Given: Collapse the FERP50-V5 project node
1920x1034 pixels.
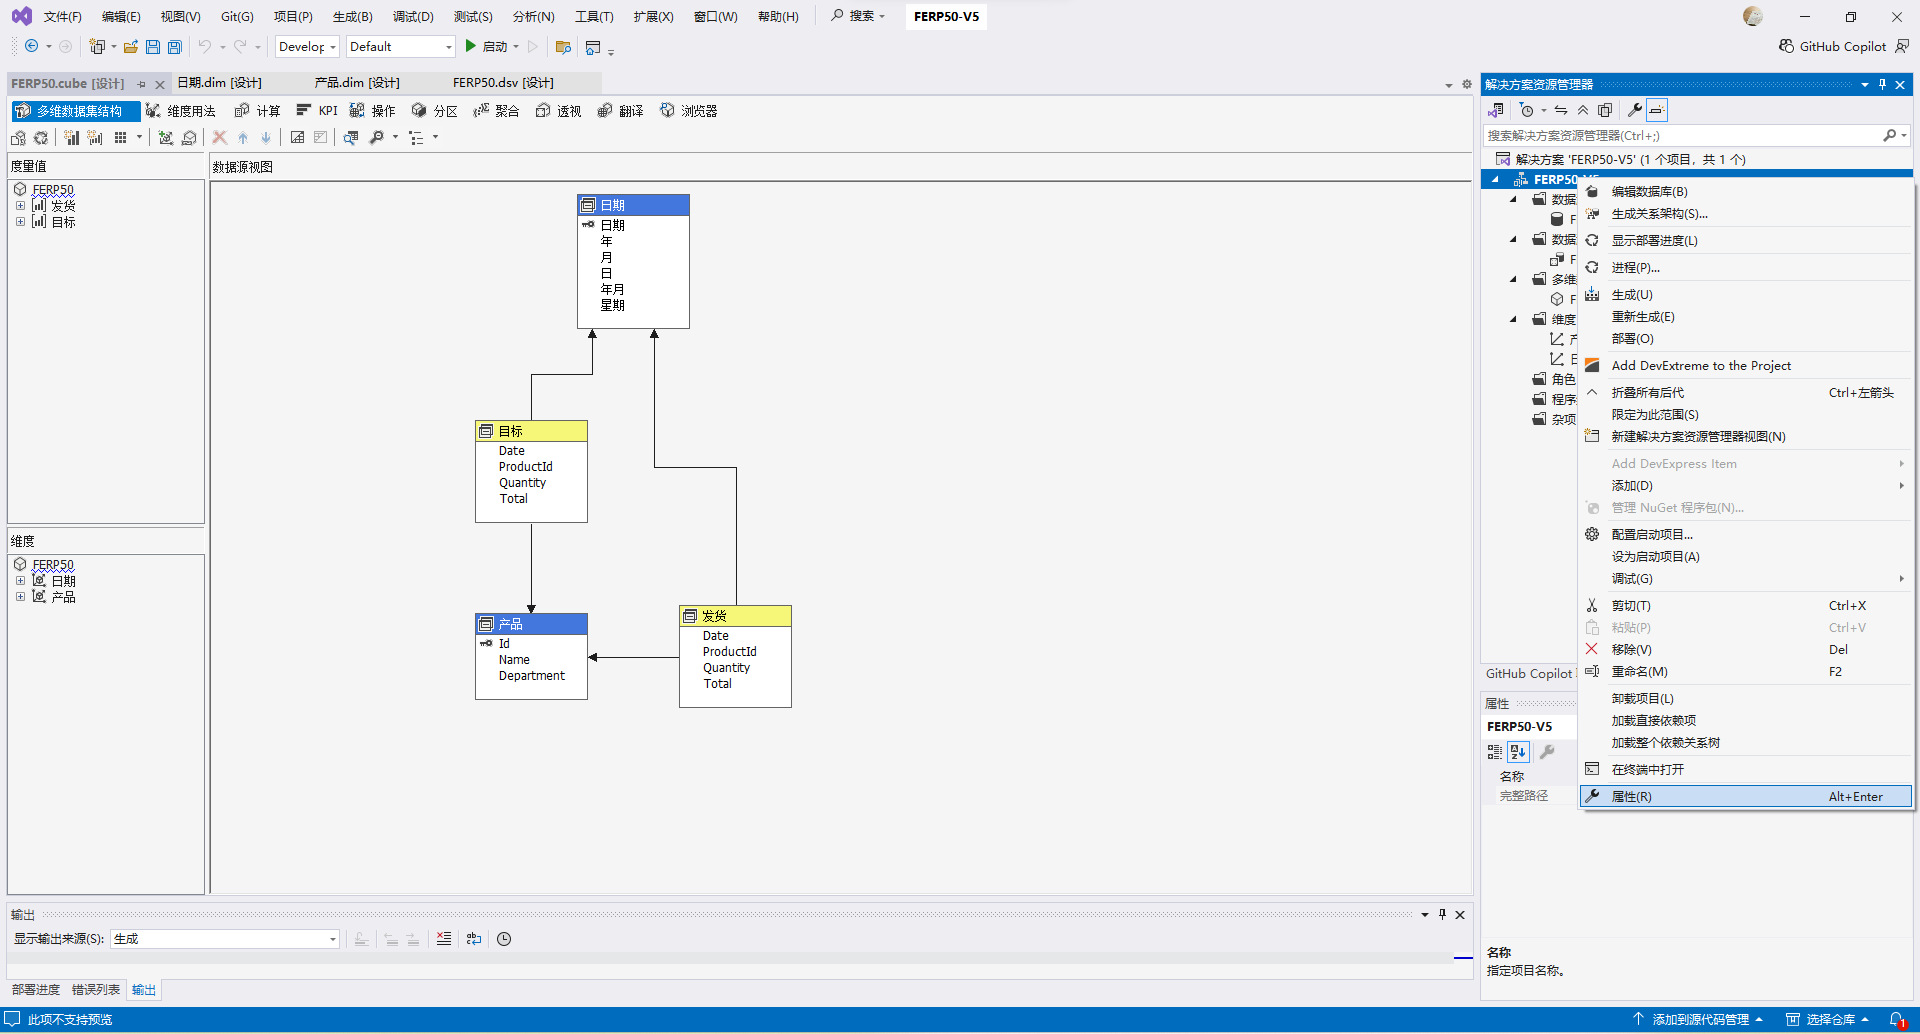Looking at the screenshot, I should tap(1496, 180).
